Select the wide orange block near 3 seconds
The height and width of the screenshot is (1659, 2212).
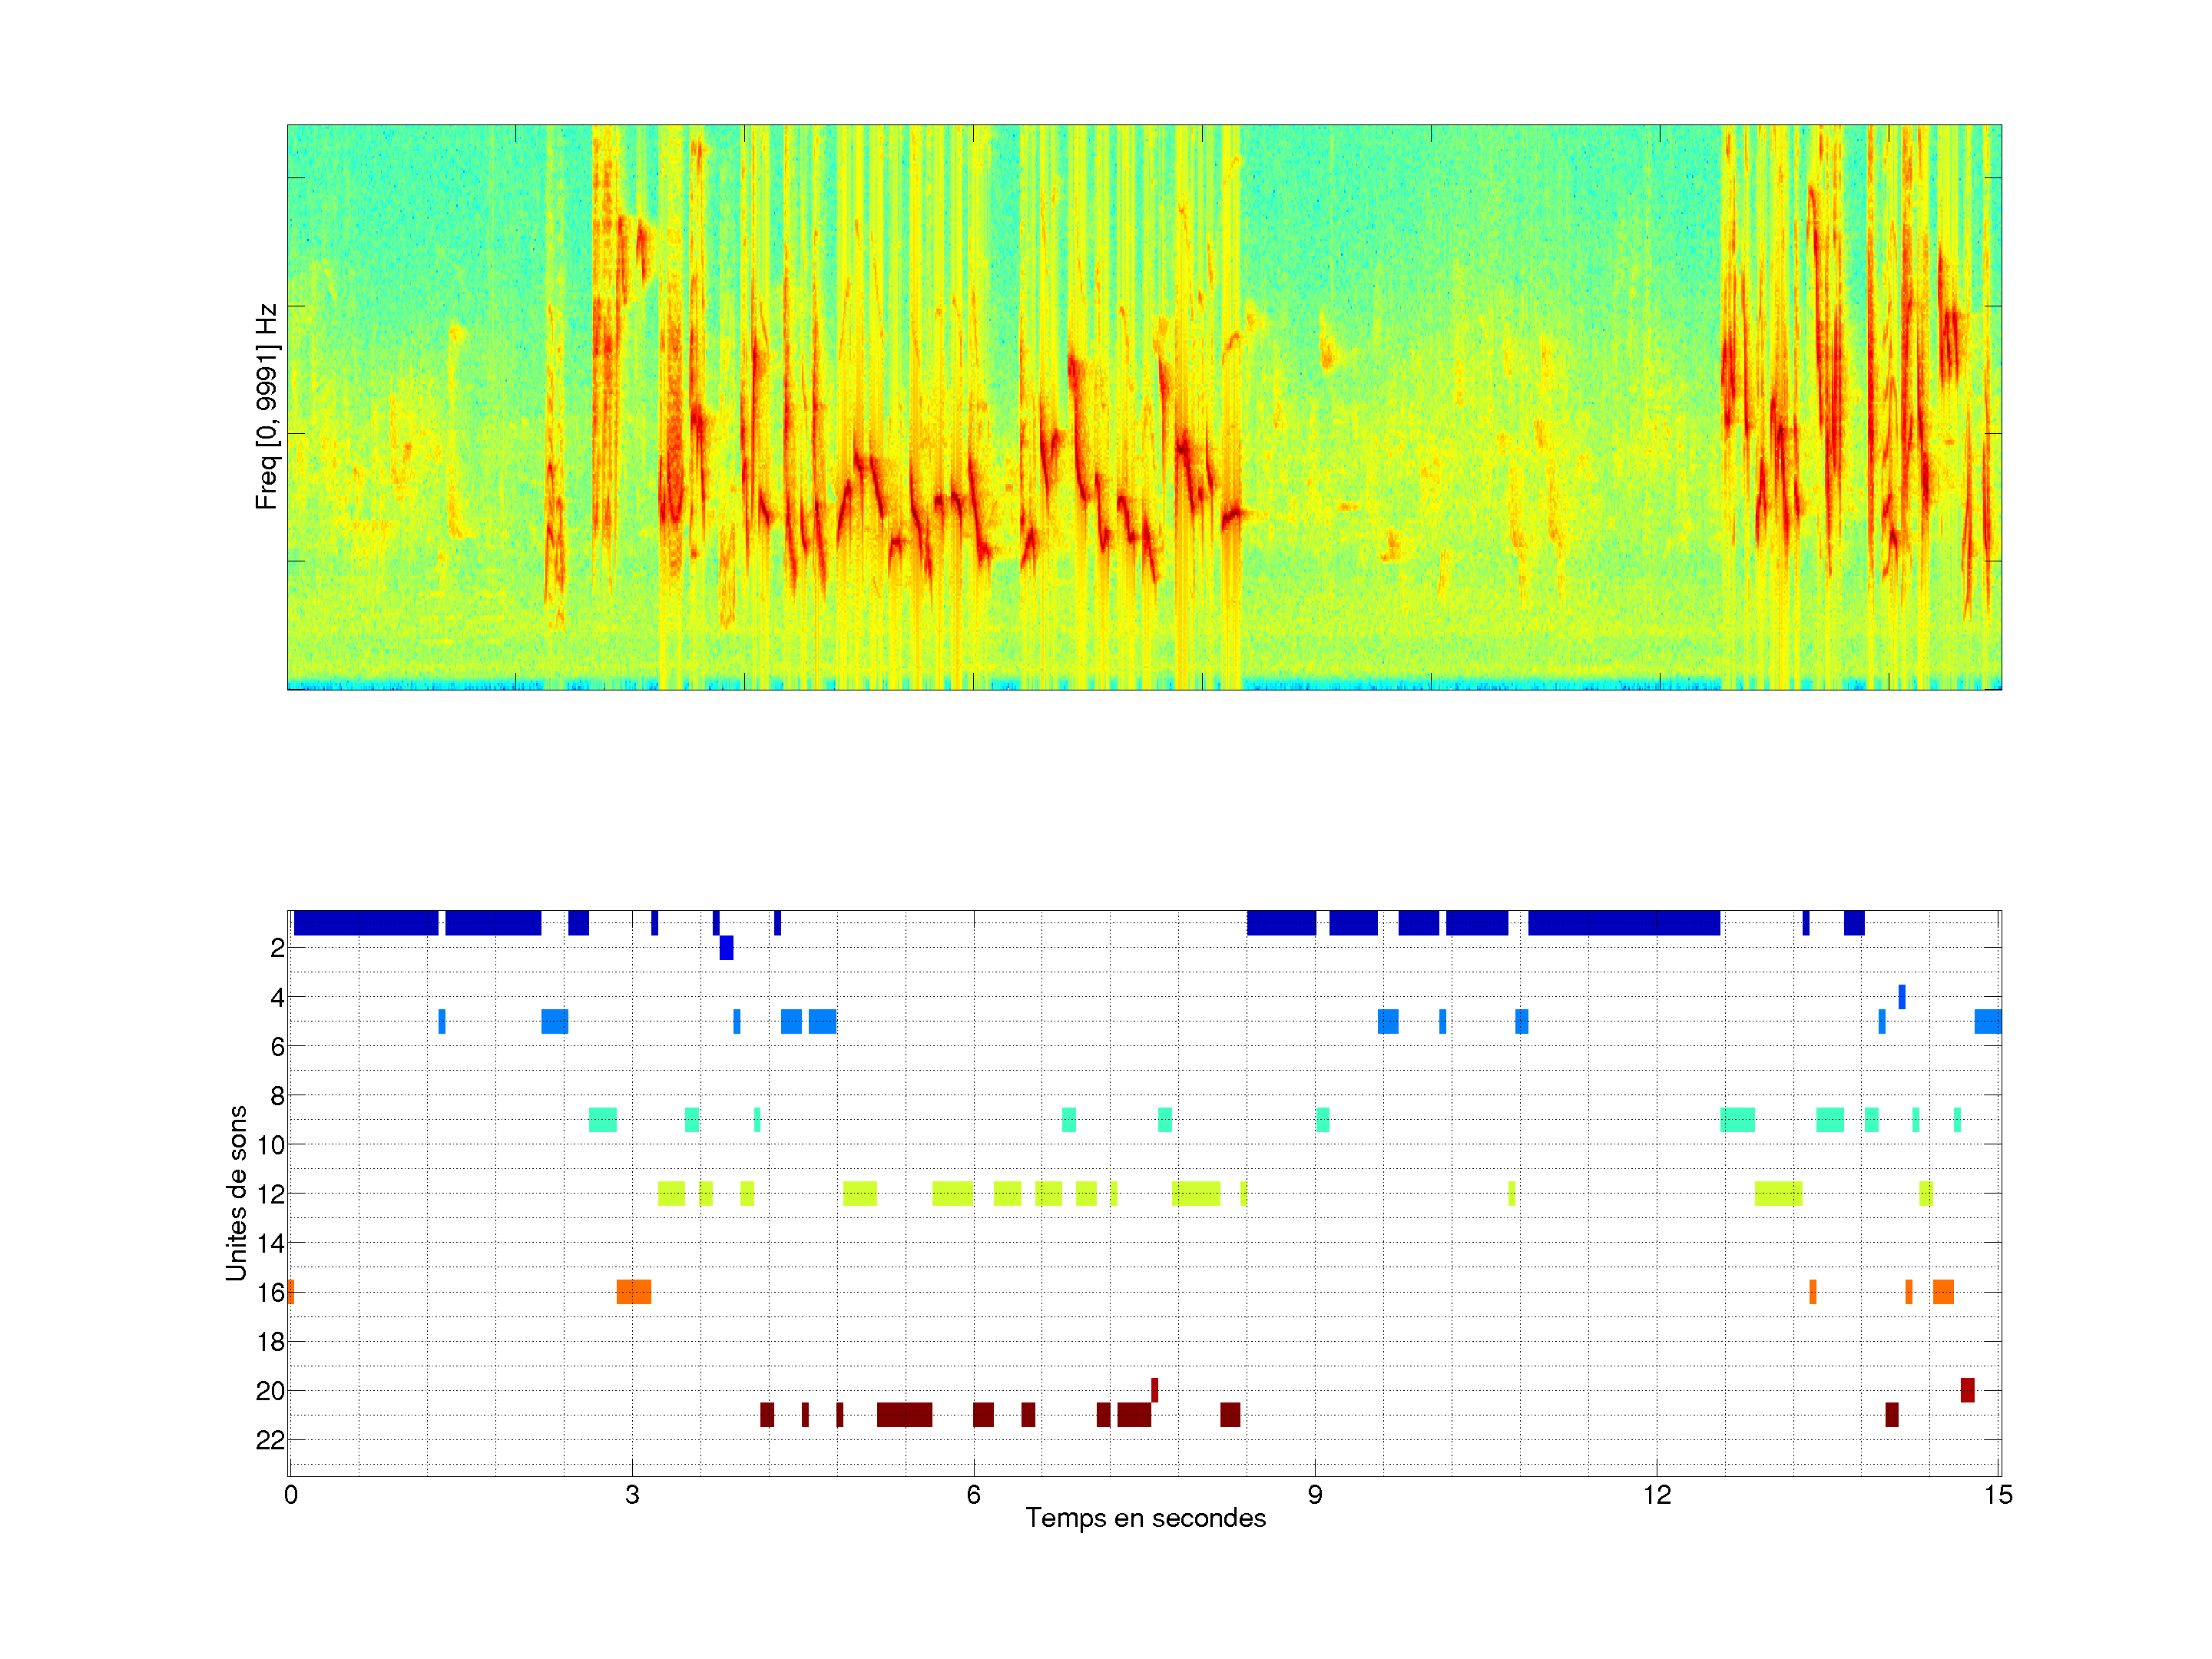(x=633, y=1292)
